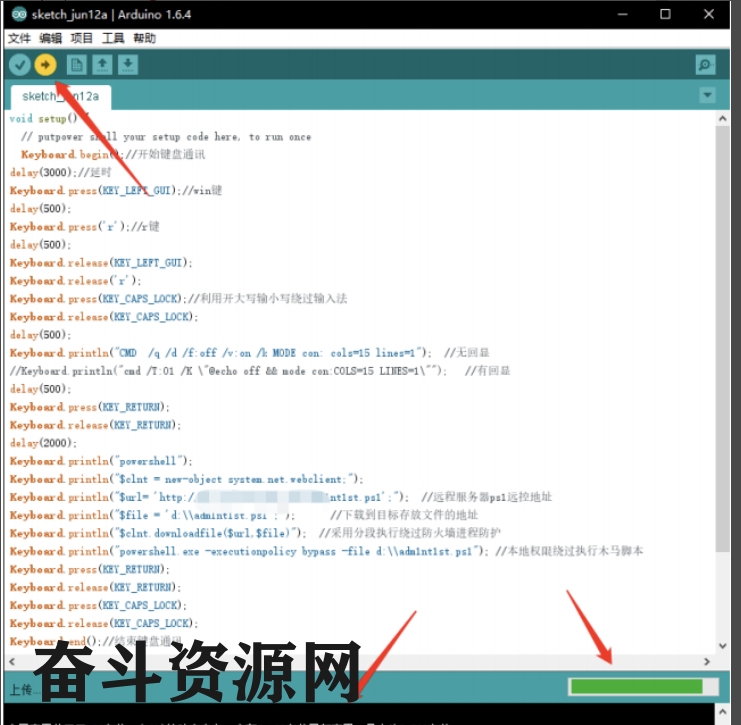This screenshot has height=725, width=741.
Task: Click the 'Keyboard.release('r')' line
Action: click(x=75, y=281)
